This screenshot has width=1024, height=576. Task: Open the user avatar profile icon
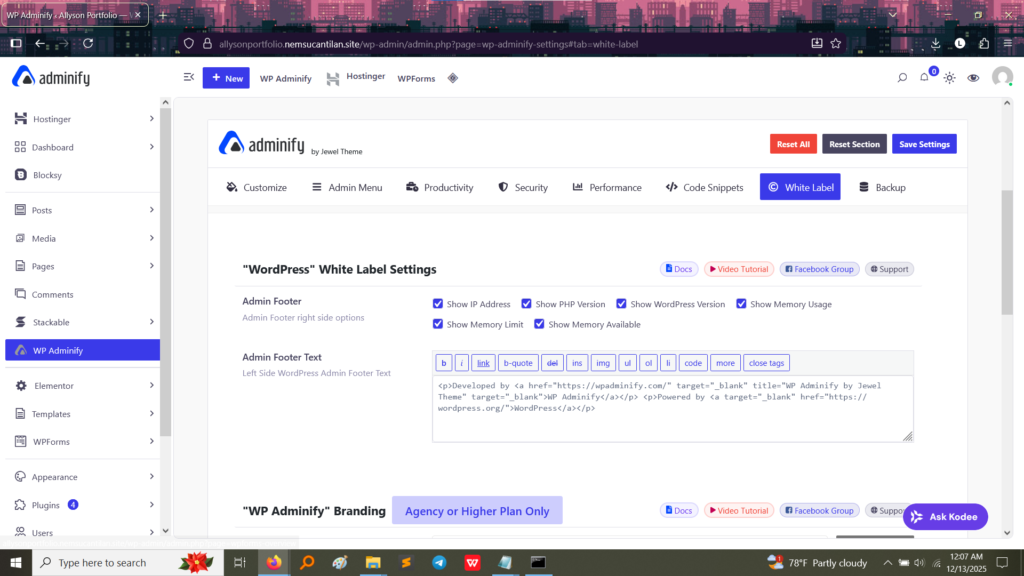[1002, 78]
